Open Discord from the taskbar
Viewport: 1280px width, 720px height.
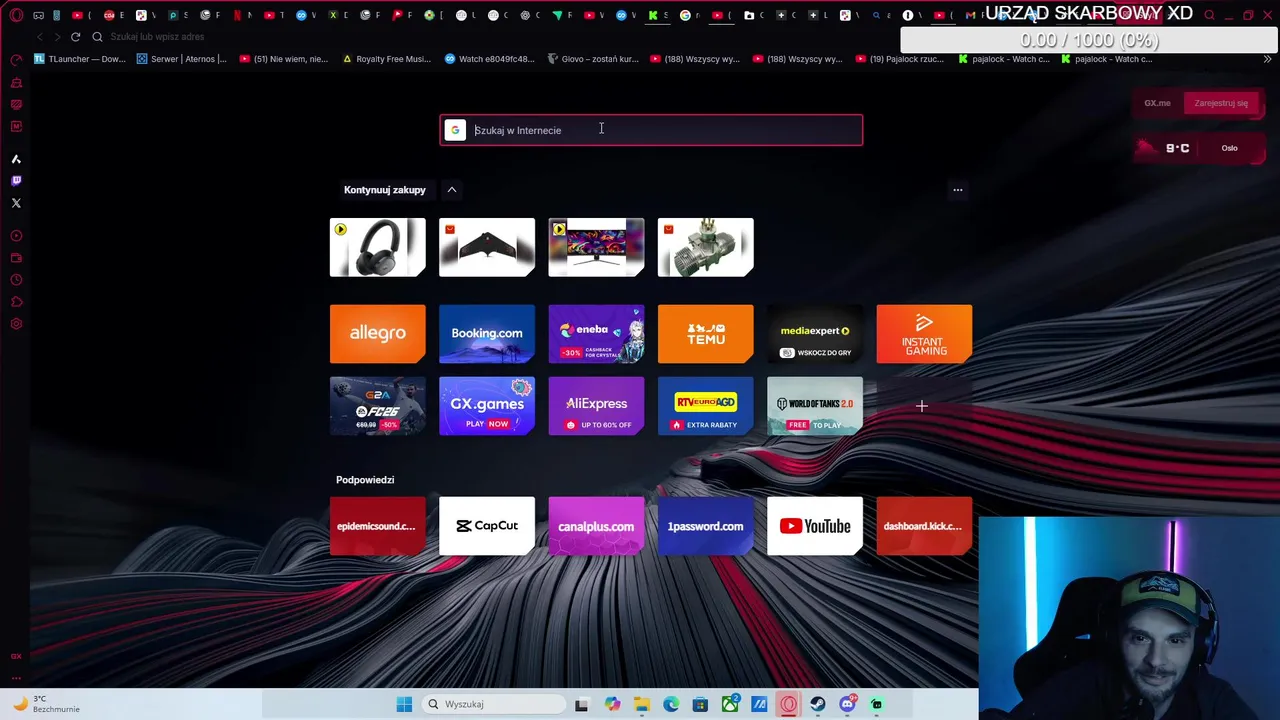pyautogui.click(x=848, y=704)
